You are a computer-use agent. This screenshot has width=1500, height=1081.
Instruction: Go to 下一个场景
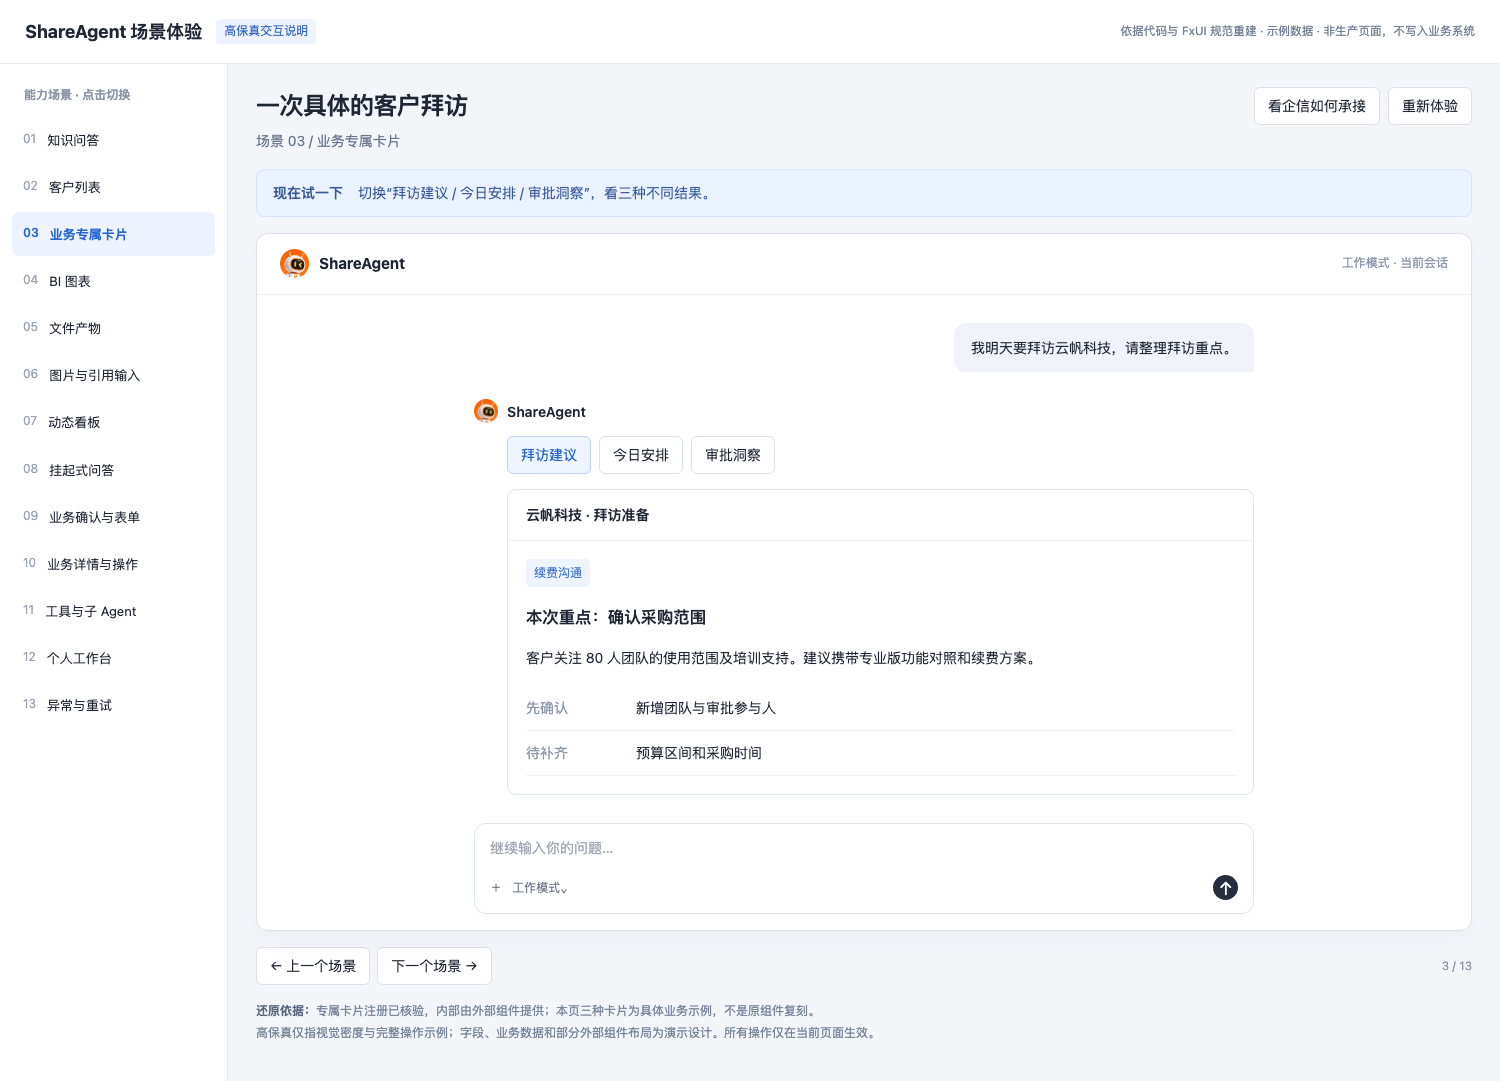[x=434, y=966]
